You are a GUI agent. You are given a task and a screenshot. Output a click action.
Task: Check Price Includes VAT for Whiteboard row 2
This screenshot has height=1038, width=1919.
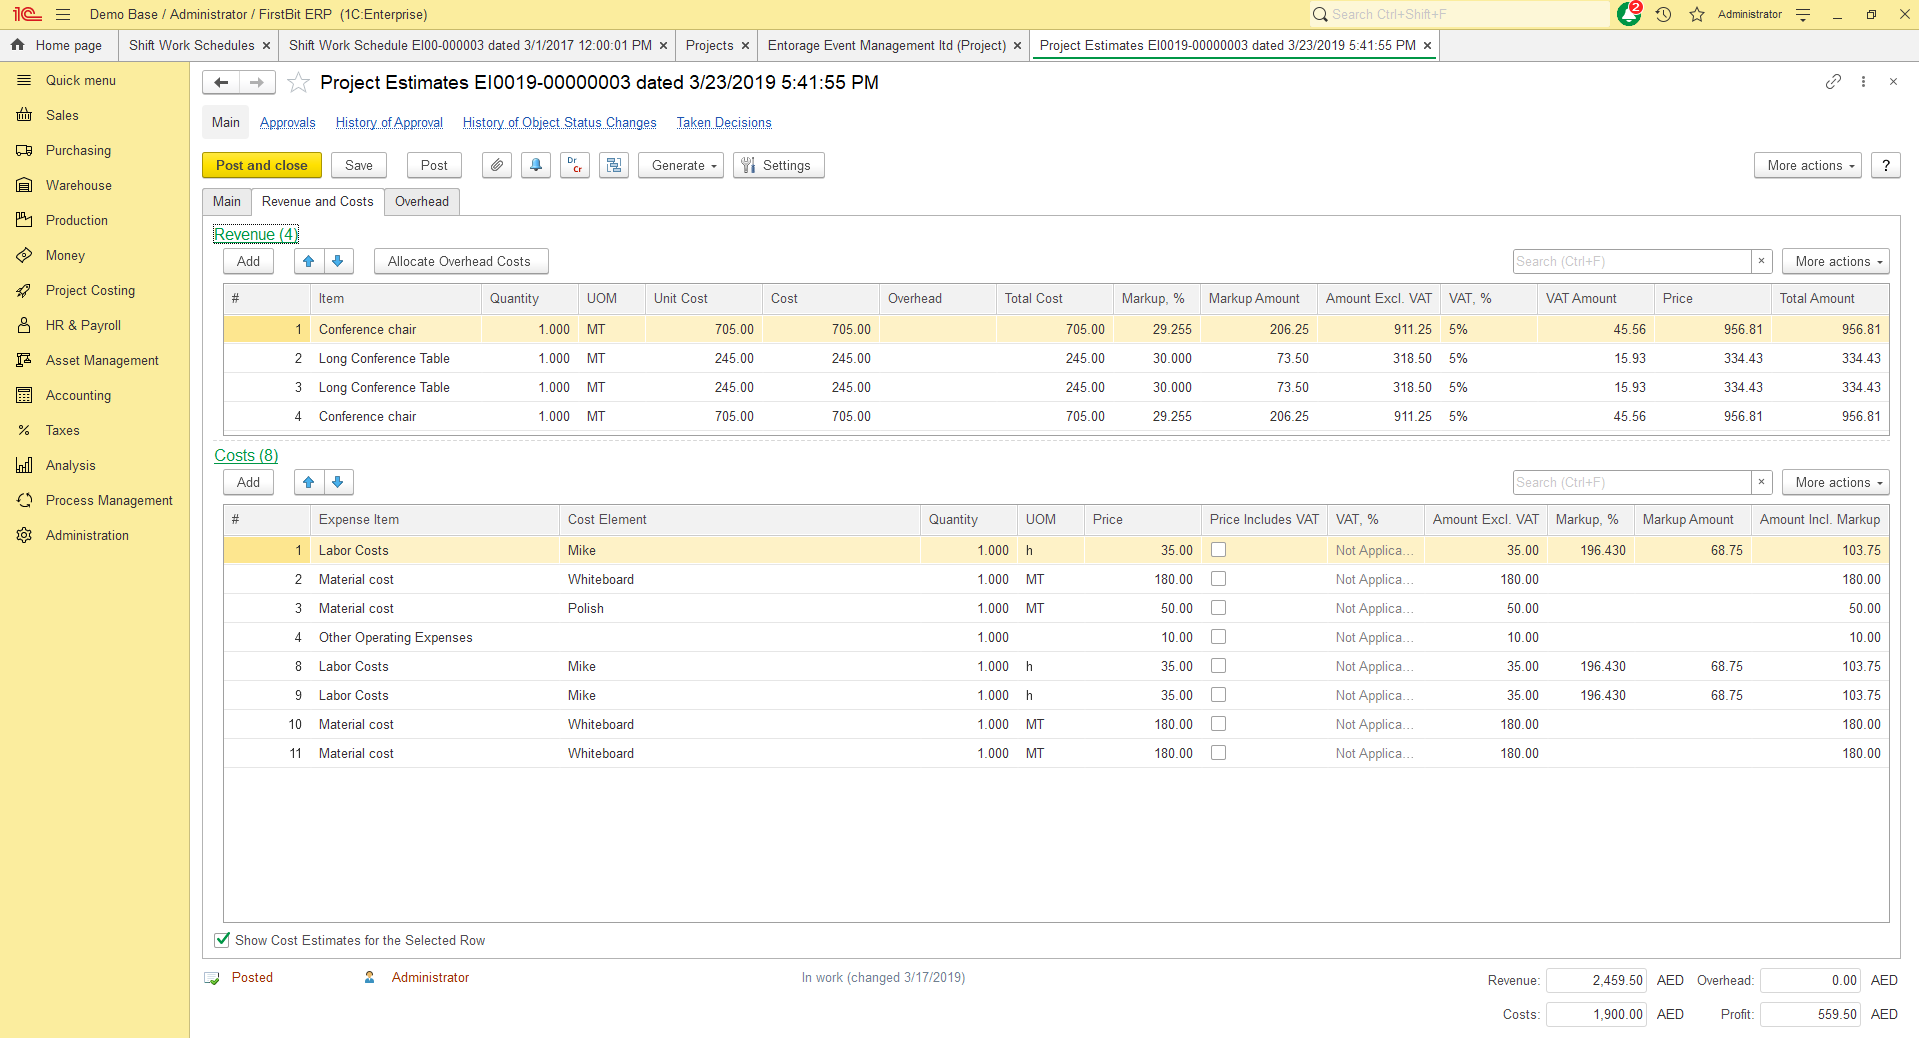click(x=1218, y=579)
